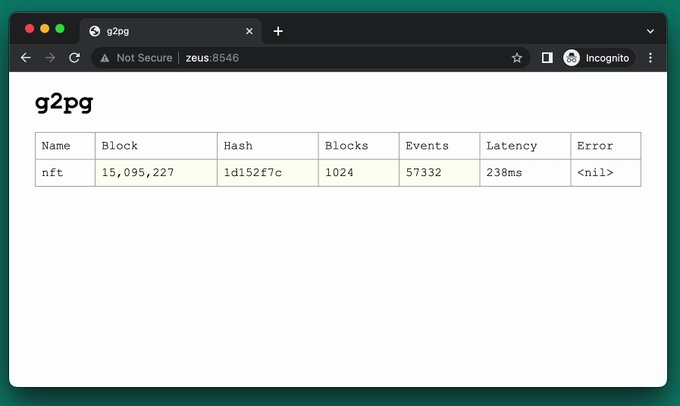Image resolution: width=680 pixels, height=406 pixels.
Task: Click the address bar showing zeus:8546
Action: pos(310,58)
